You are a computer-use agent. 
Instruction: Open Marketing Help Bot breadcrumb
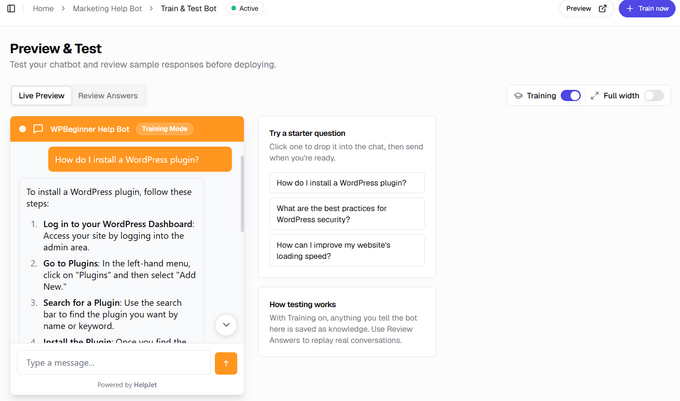point(107,9)
